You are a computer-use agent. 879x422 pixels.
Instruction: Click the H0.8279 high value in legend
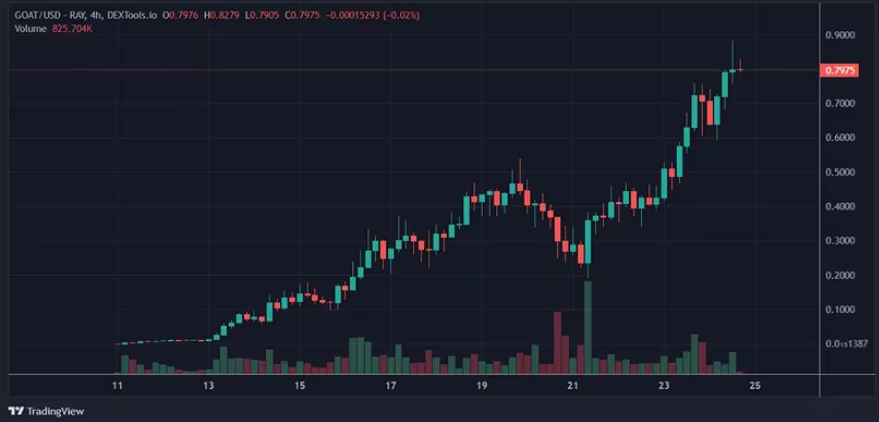coord(221,15)
